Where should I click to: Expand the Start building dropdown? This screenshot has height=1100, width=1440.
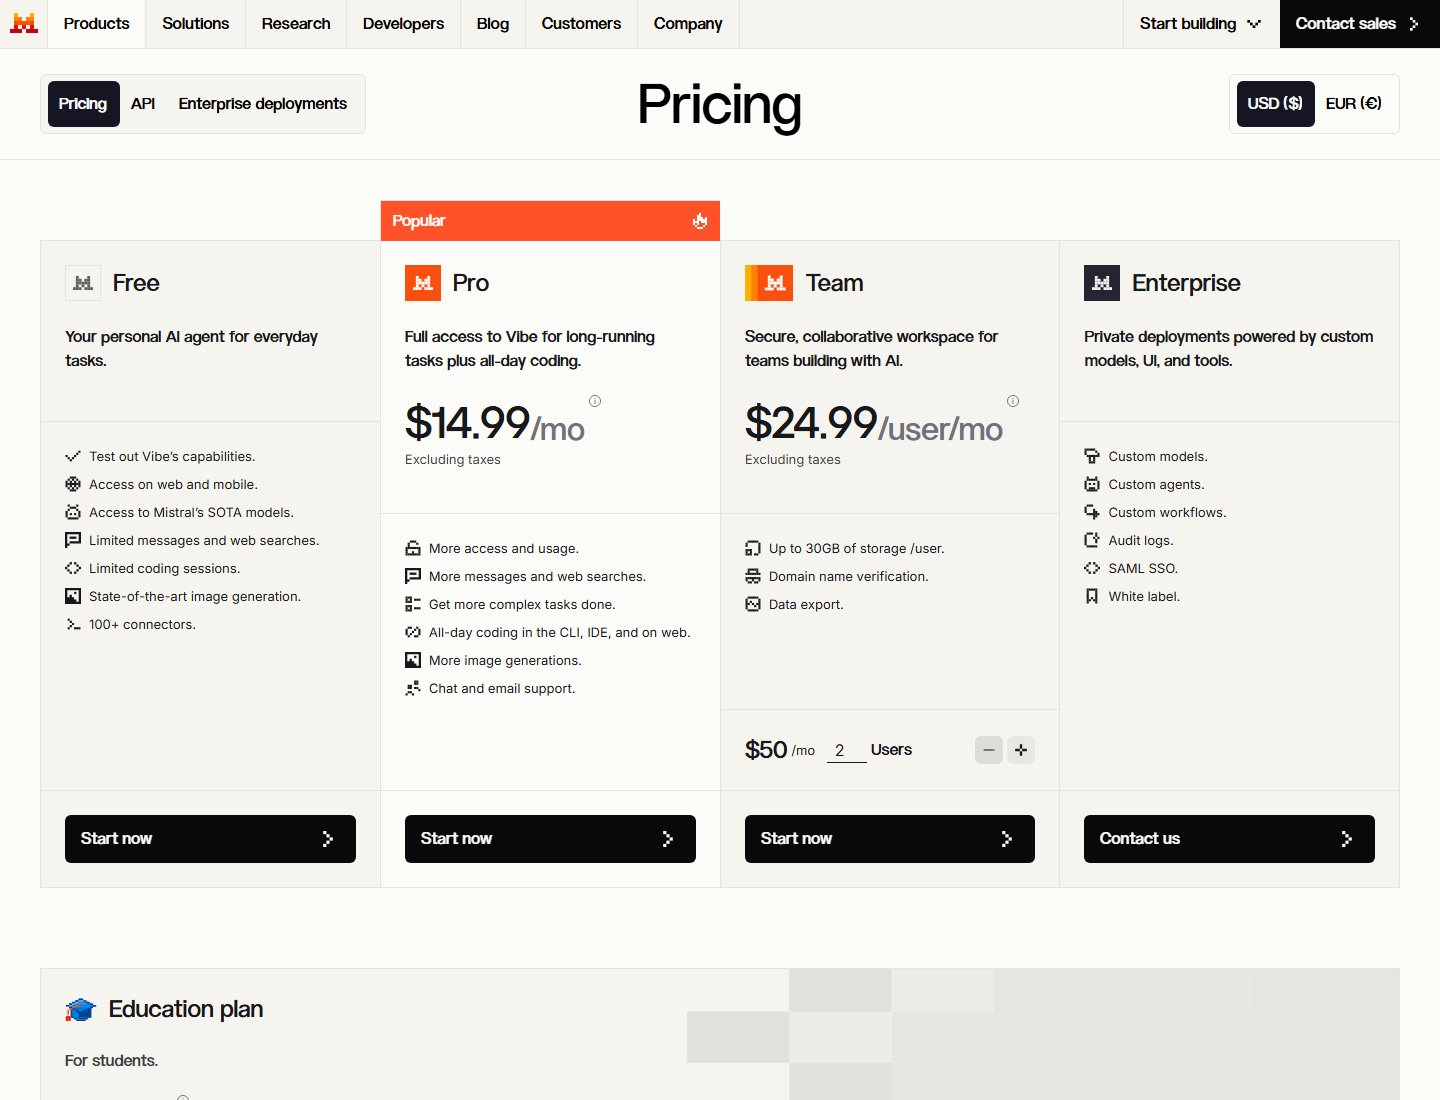click(x=1200, y=24)
